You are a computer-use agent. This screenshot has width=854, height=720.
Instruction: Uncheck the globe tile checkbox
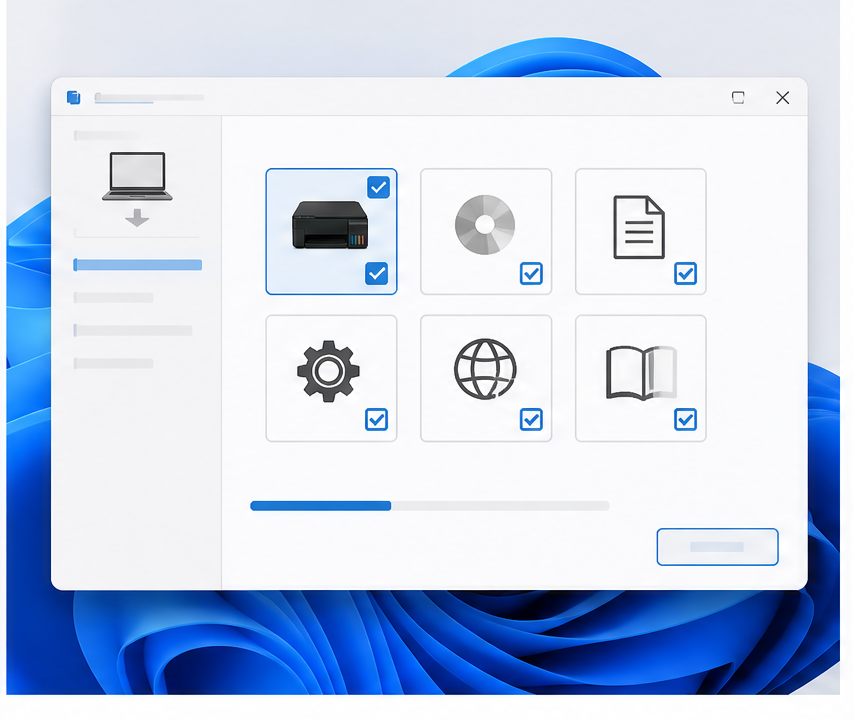(531, 419)
